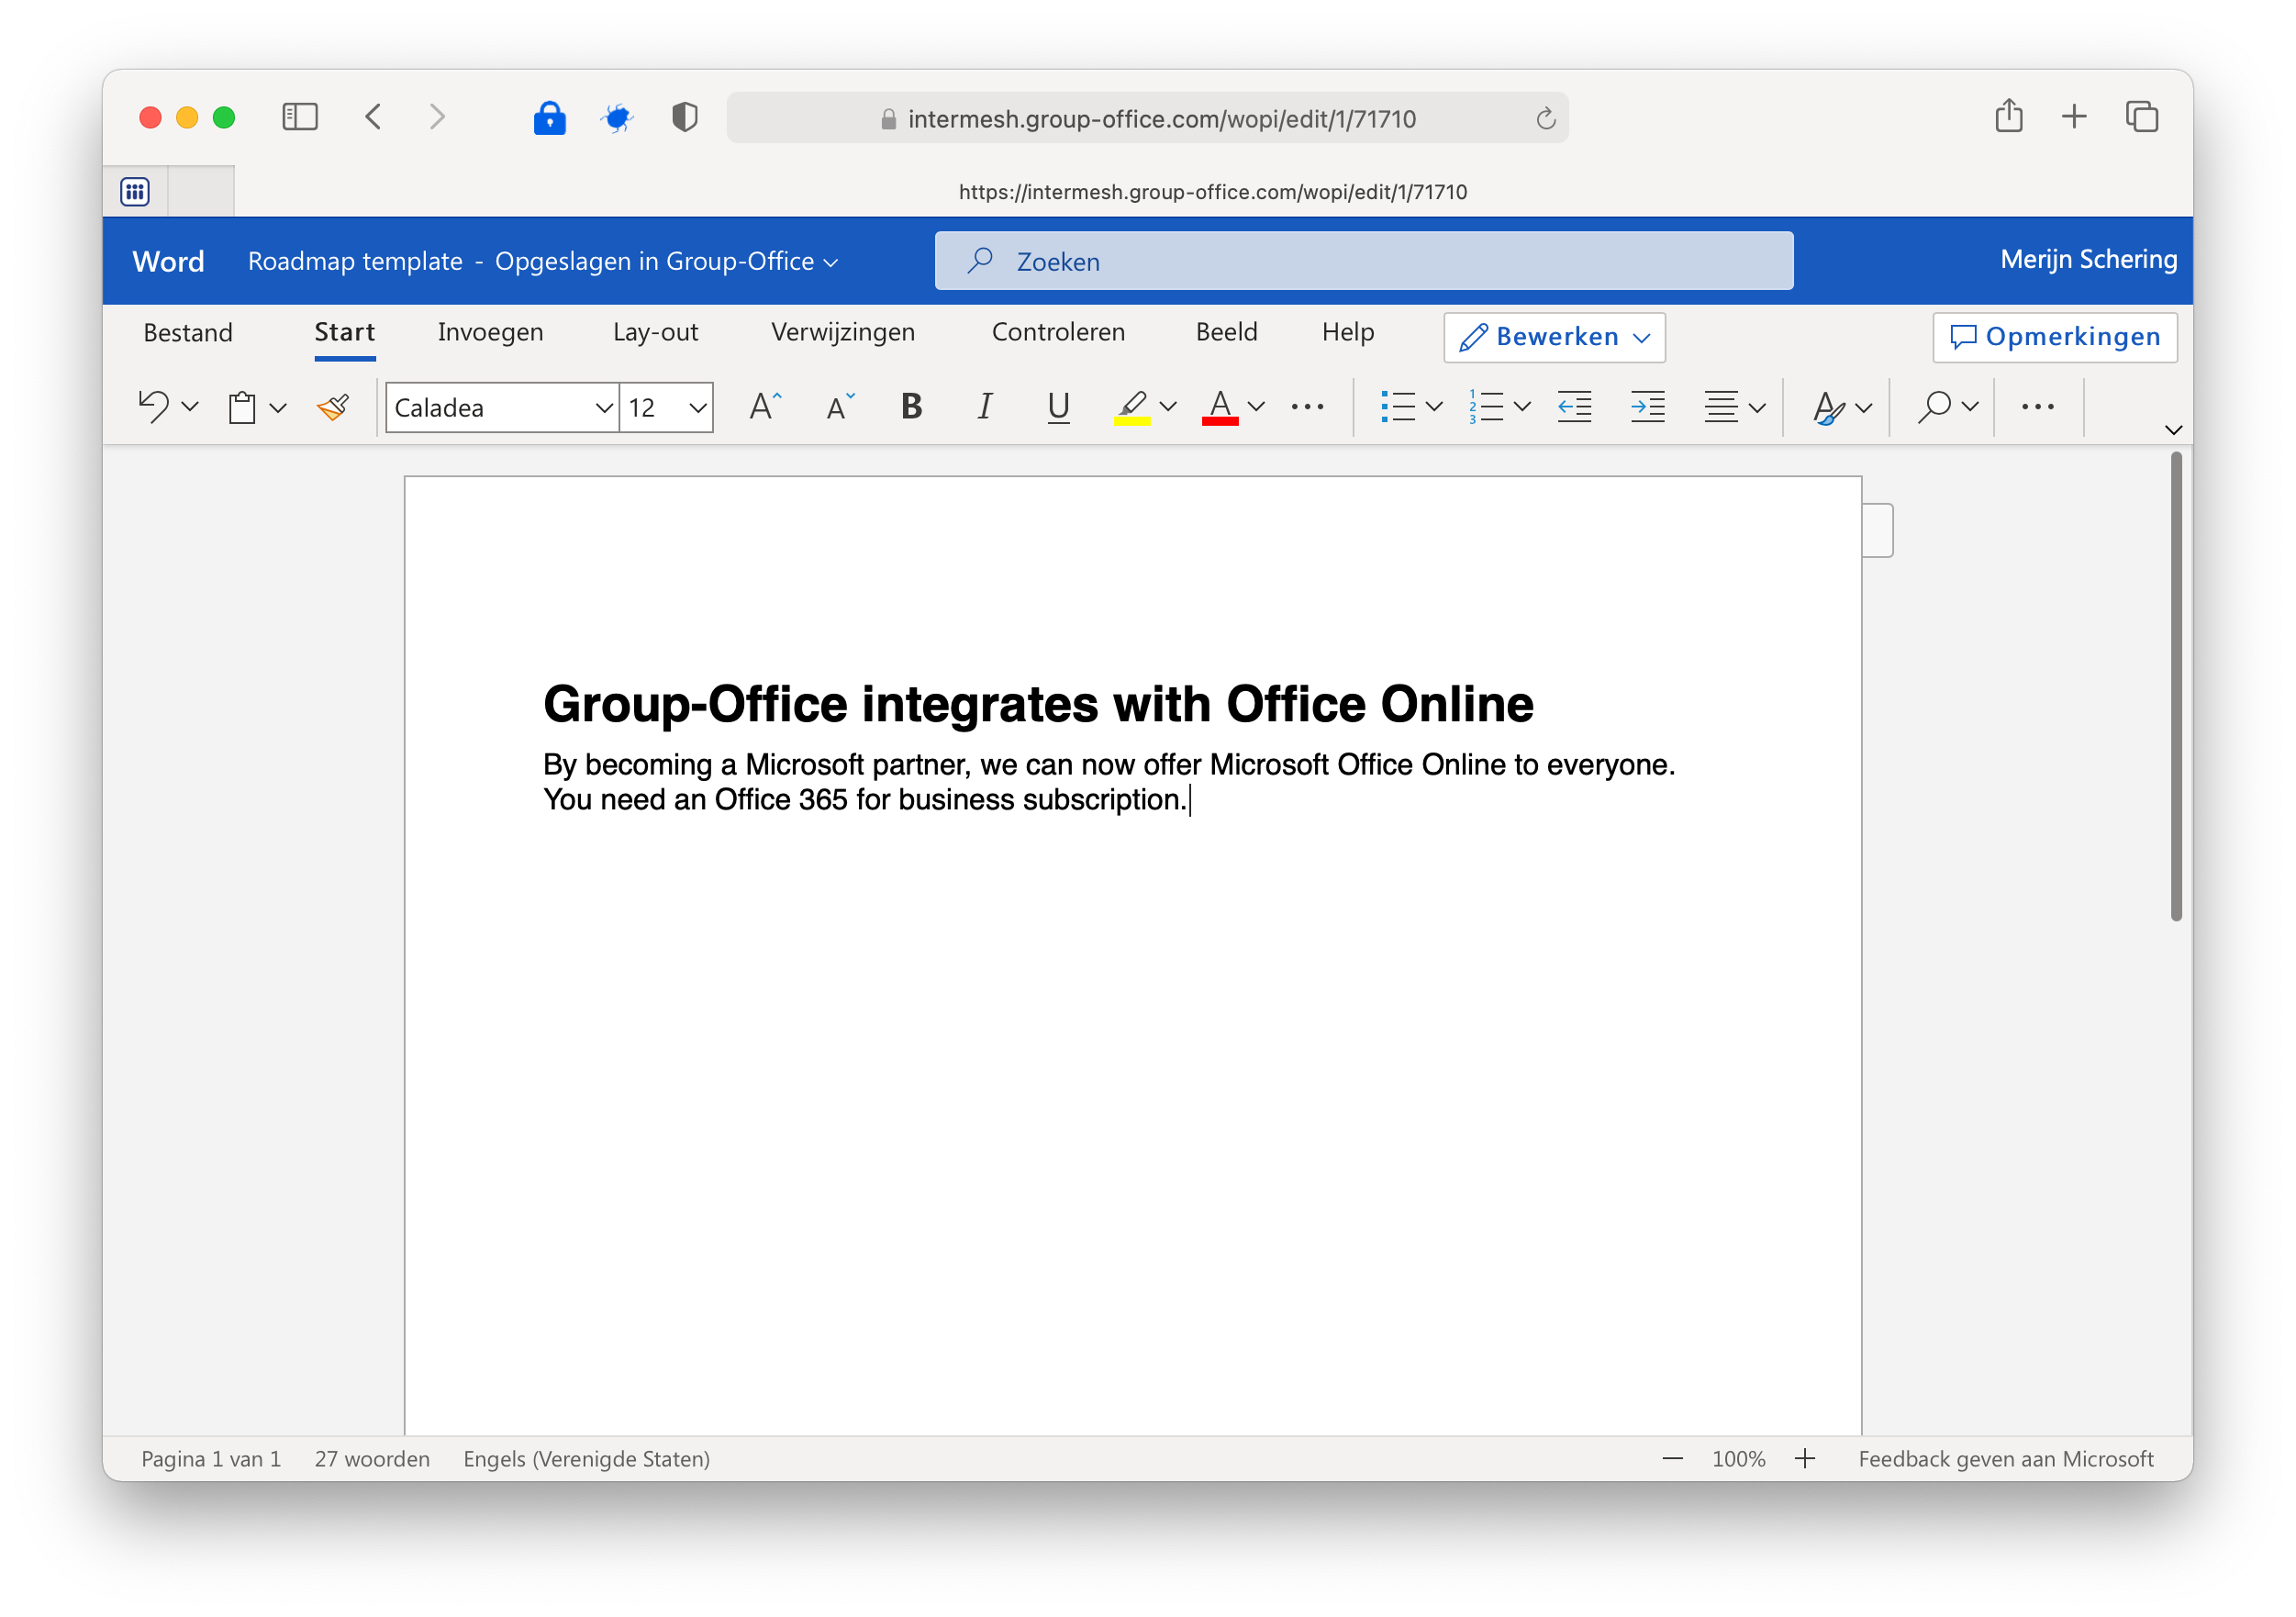Screen dimensions: 2296x1617
Task: Open the Help tab
Action: (x=1347, y=332)
